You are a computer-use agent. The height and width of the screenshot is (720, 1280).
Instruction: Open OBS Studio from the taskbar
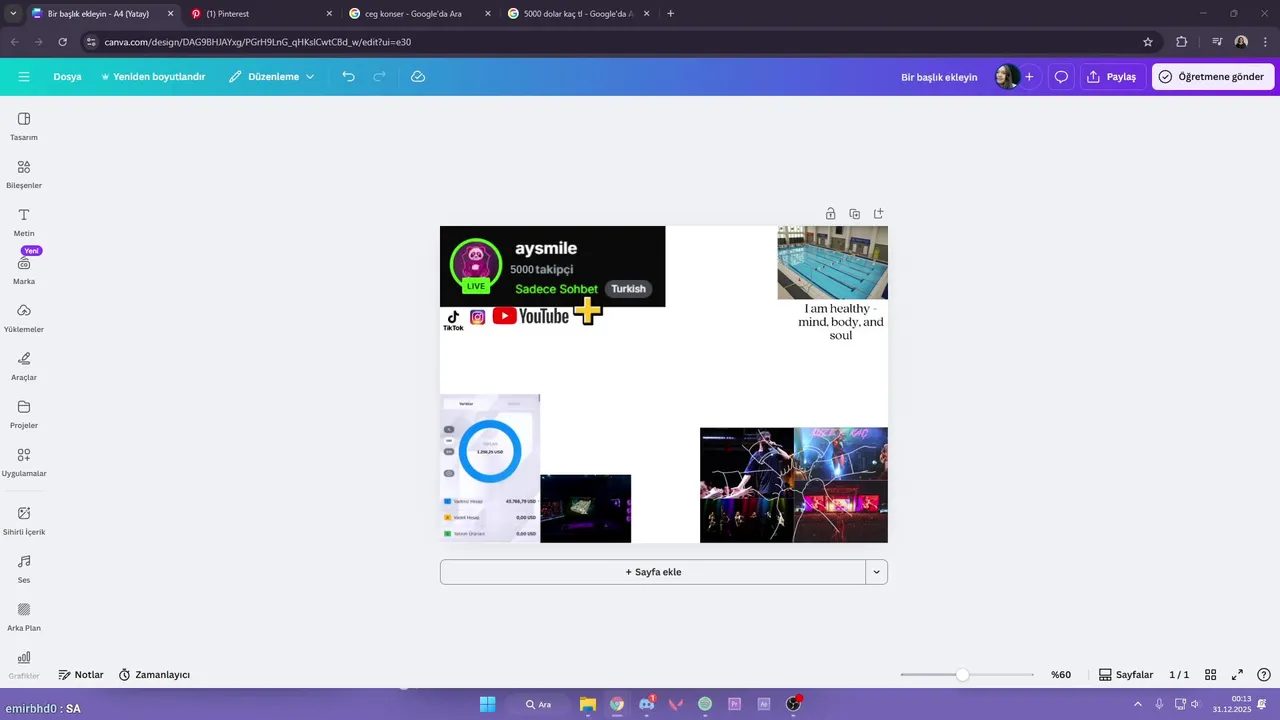pos(793,704)
